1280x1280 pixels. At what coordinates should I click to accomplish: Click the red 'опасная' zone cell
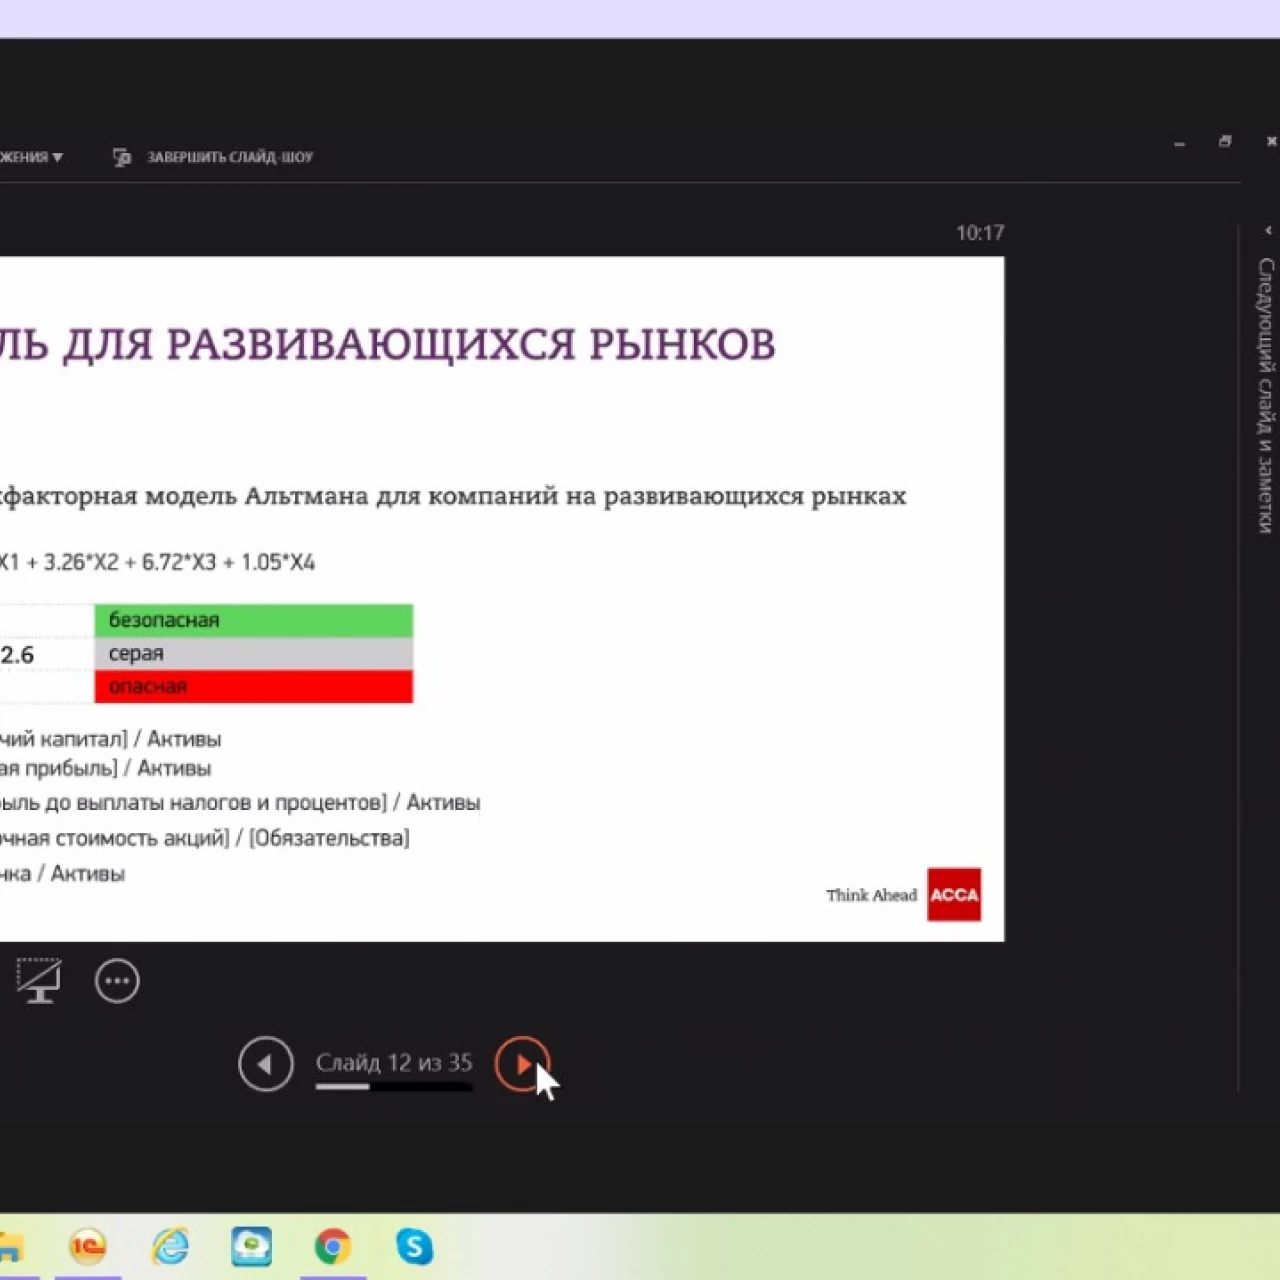click(253, 687)
